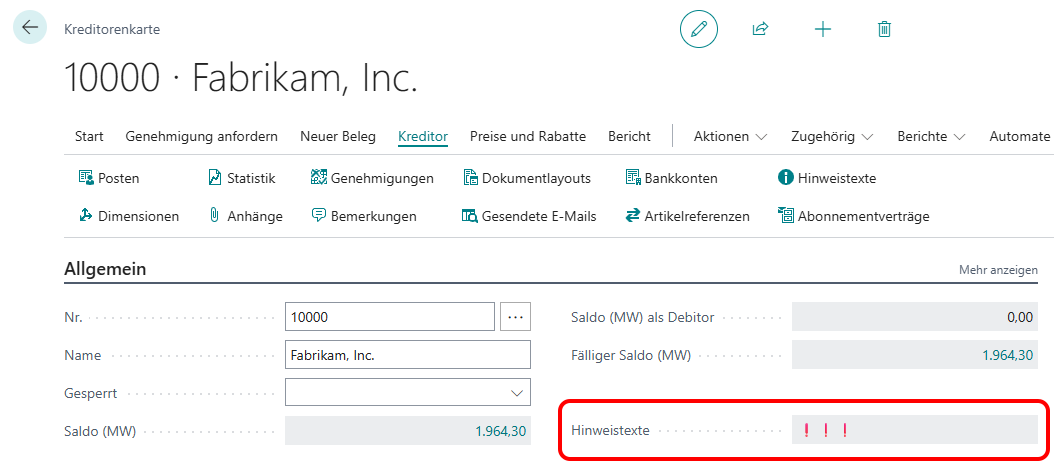Open Preise und Rabatte tab
Viewport: 1054px width, 475px height.
528,136
